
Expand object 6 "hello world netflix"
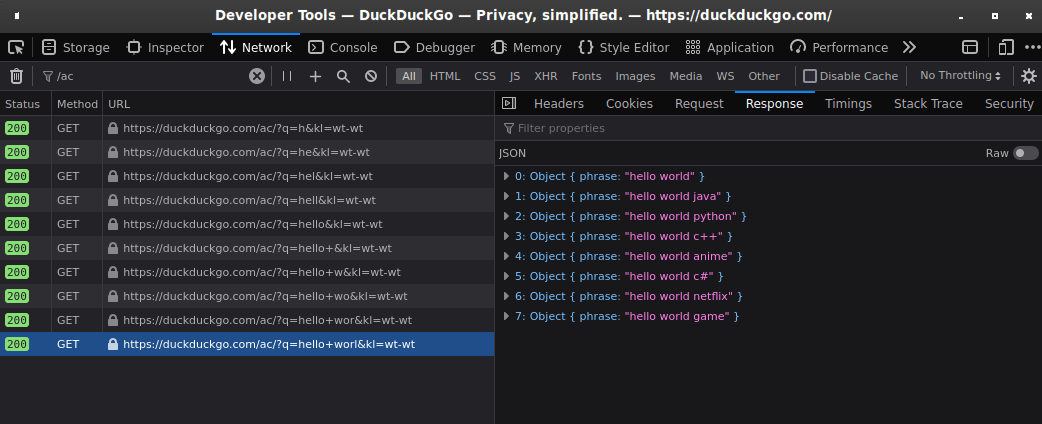[x=506, y=296]
